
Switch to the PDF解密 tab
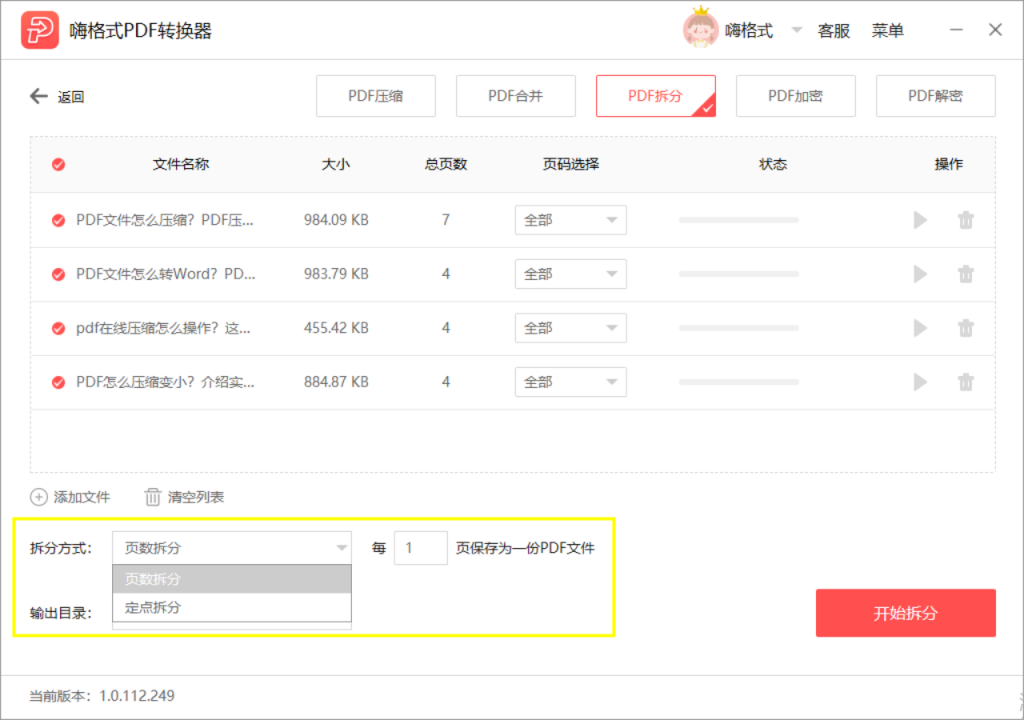(x=936, y=96)
